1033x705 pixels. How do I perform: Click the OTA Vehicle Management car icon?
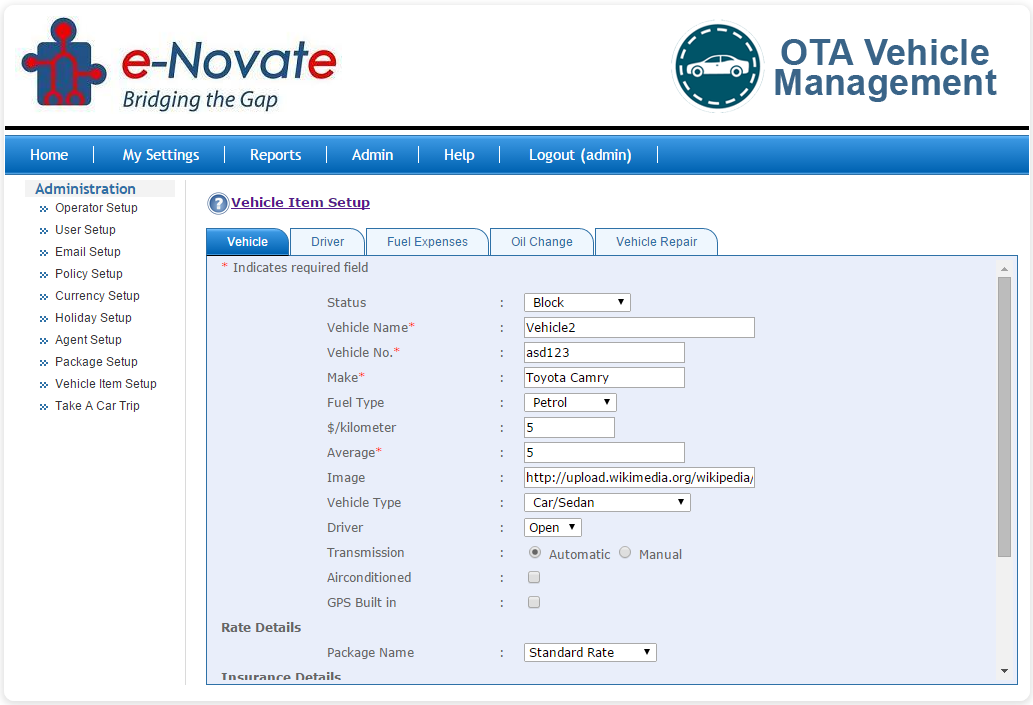point(716,66)
